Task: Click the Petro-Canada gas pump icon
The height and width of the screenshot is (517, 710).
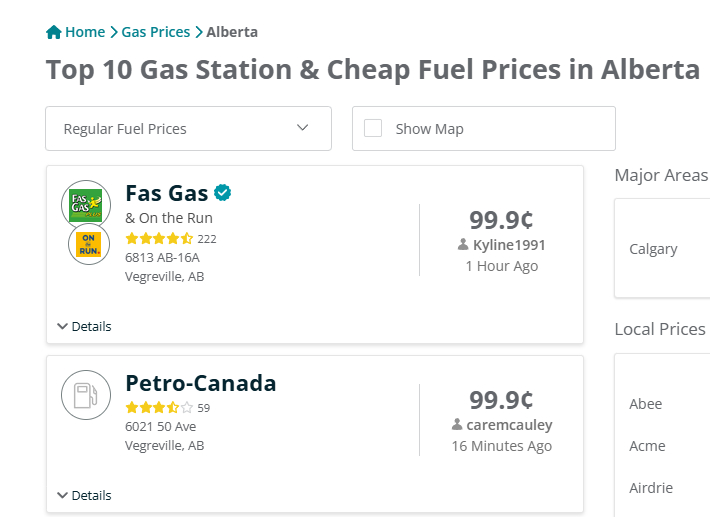Action: (86, 394)
